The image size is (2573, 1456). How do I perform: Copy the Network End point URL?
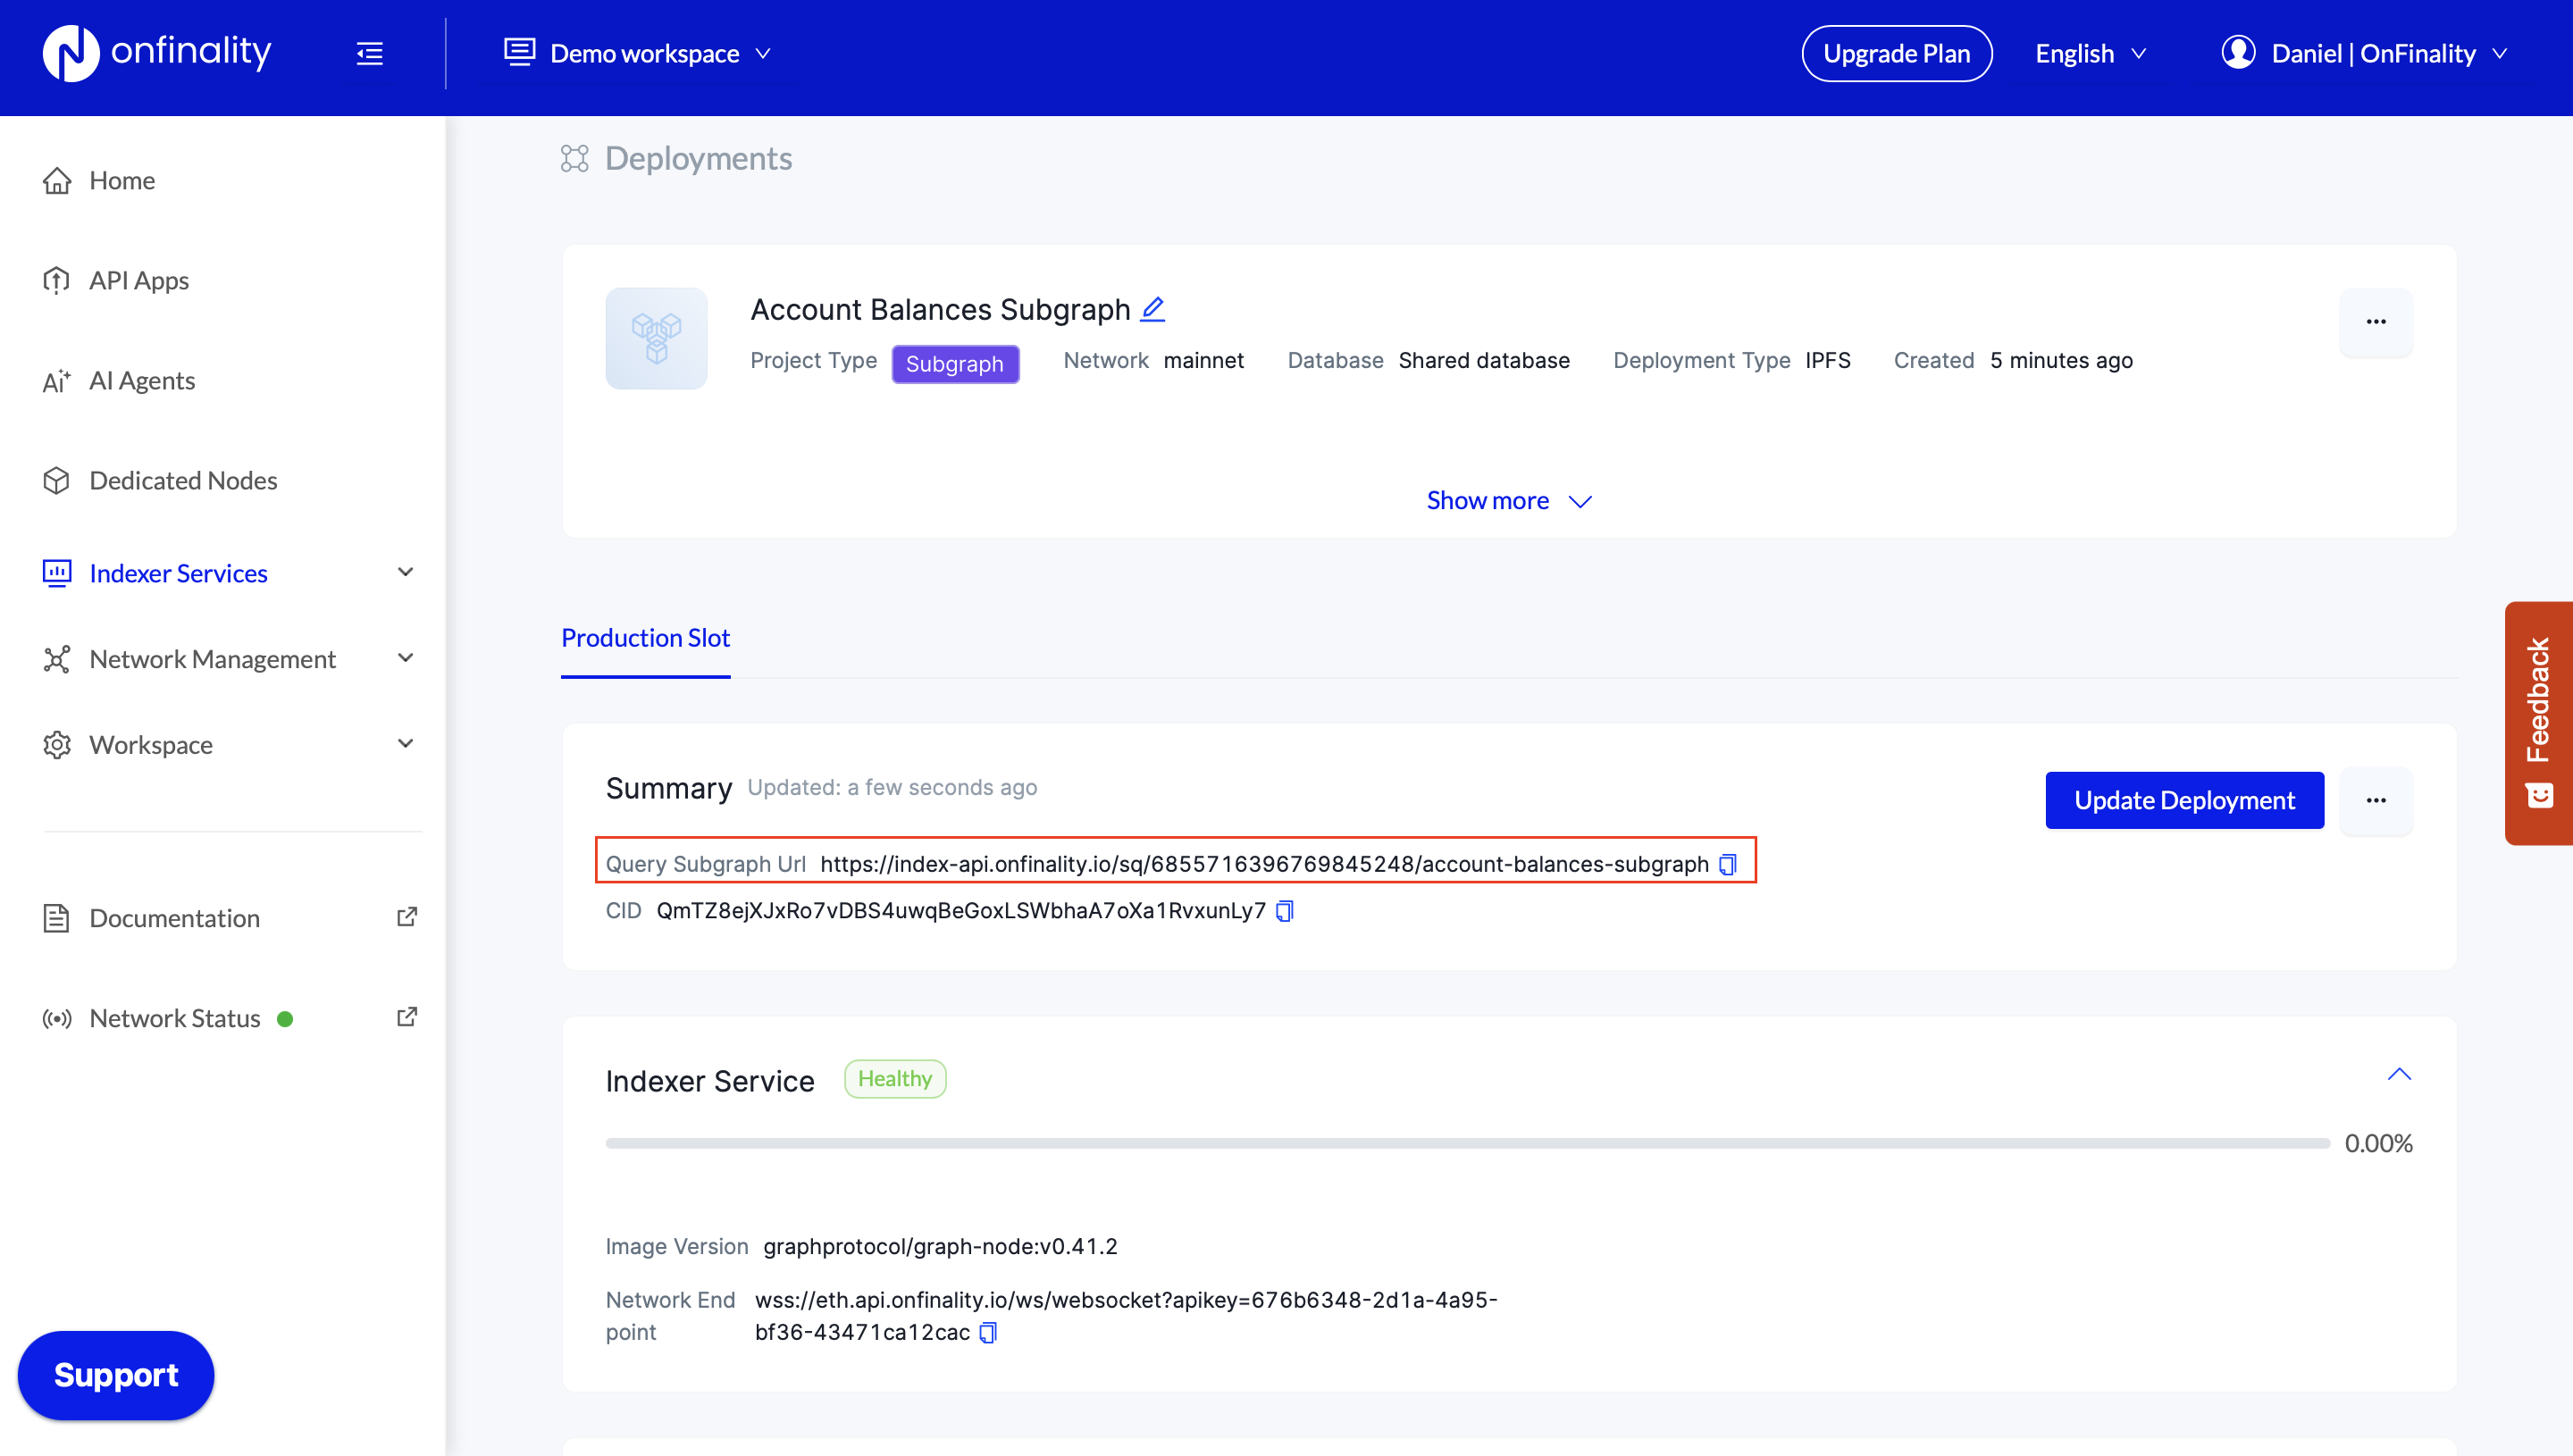pyautogui.click(x=987, y=1332)
